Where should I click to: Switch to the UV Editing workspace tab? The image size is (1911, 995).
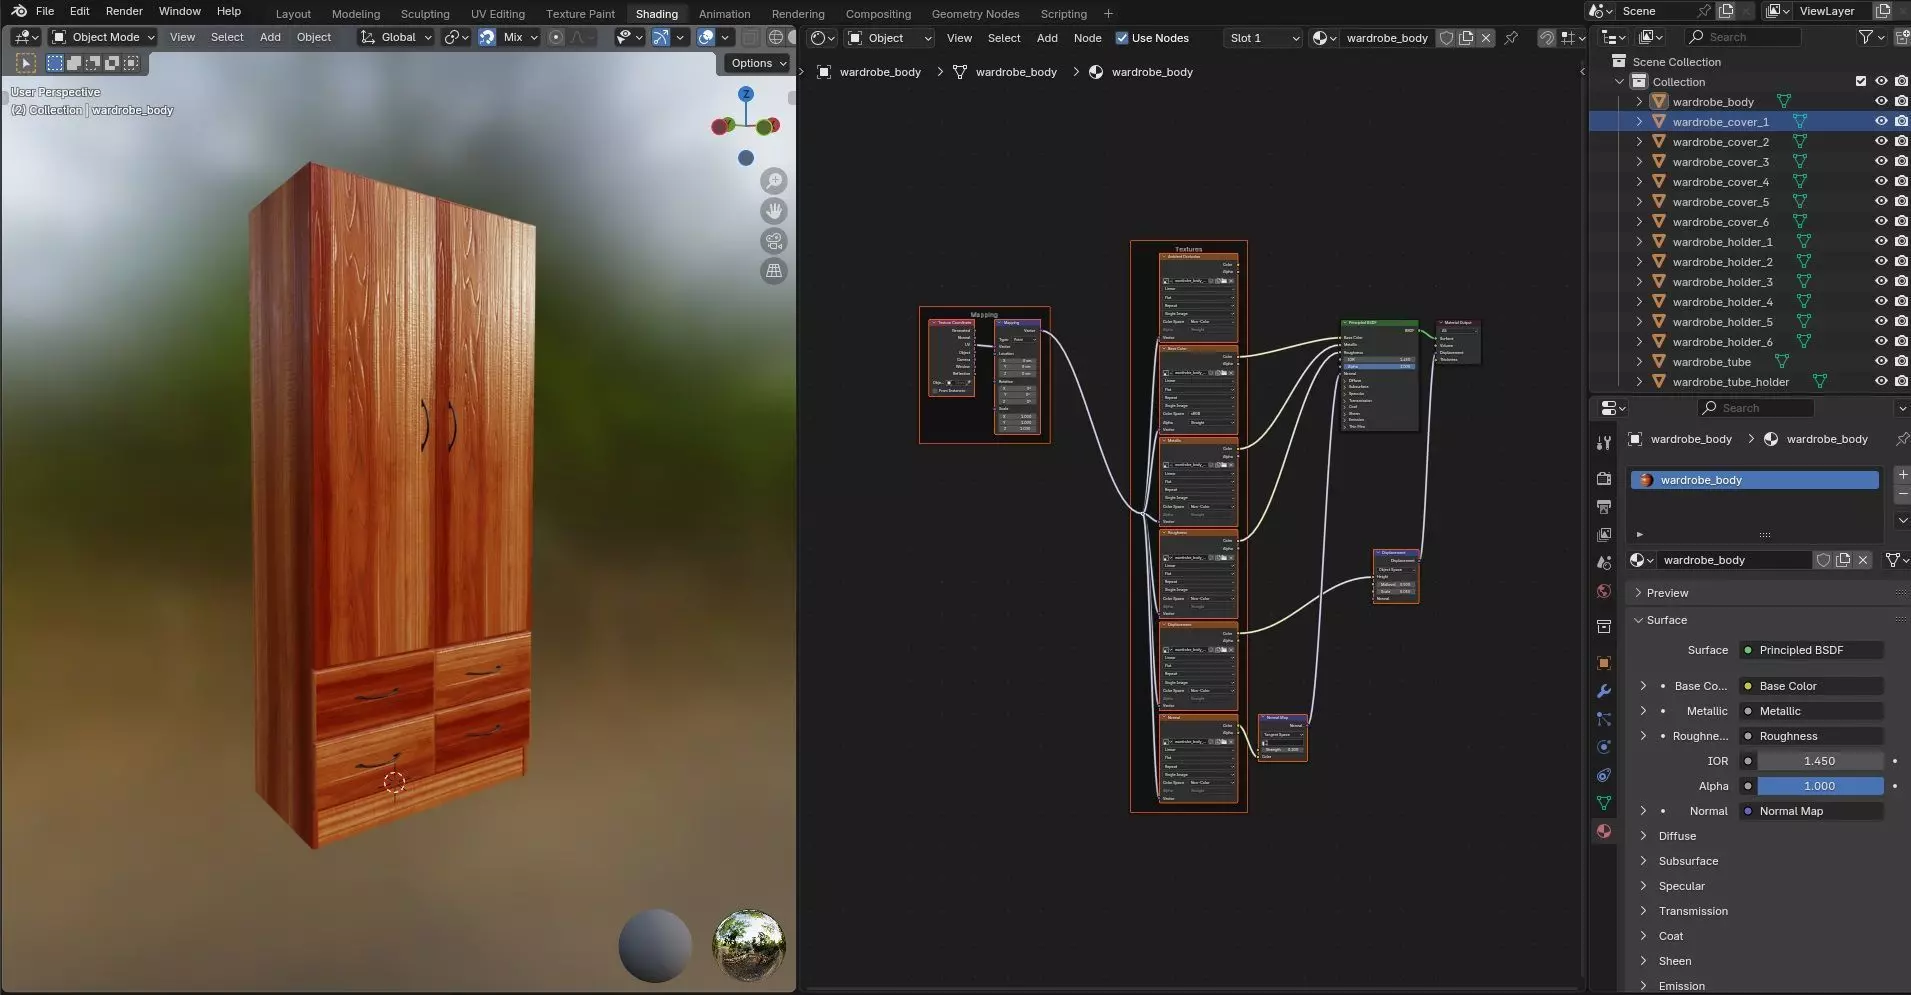tap(497, 14)
